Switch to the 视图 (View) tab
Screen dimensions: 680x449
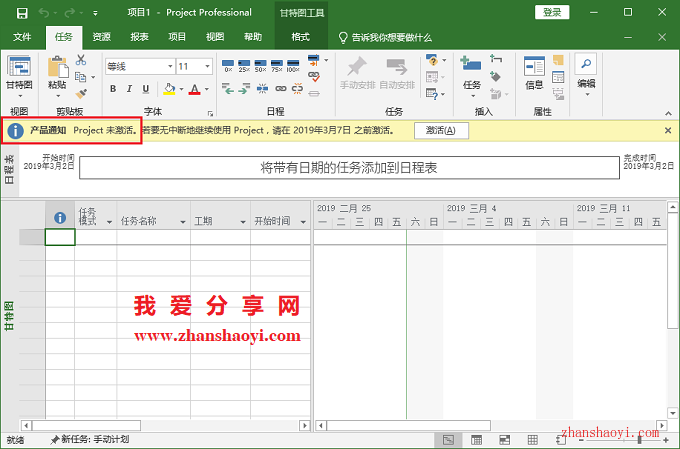215,37
